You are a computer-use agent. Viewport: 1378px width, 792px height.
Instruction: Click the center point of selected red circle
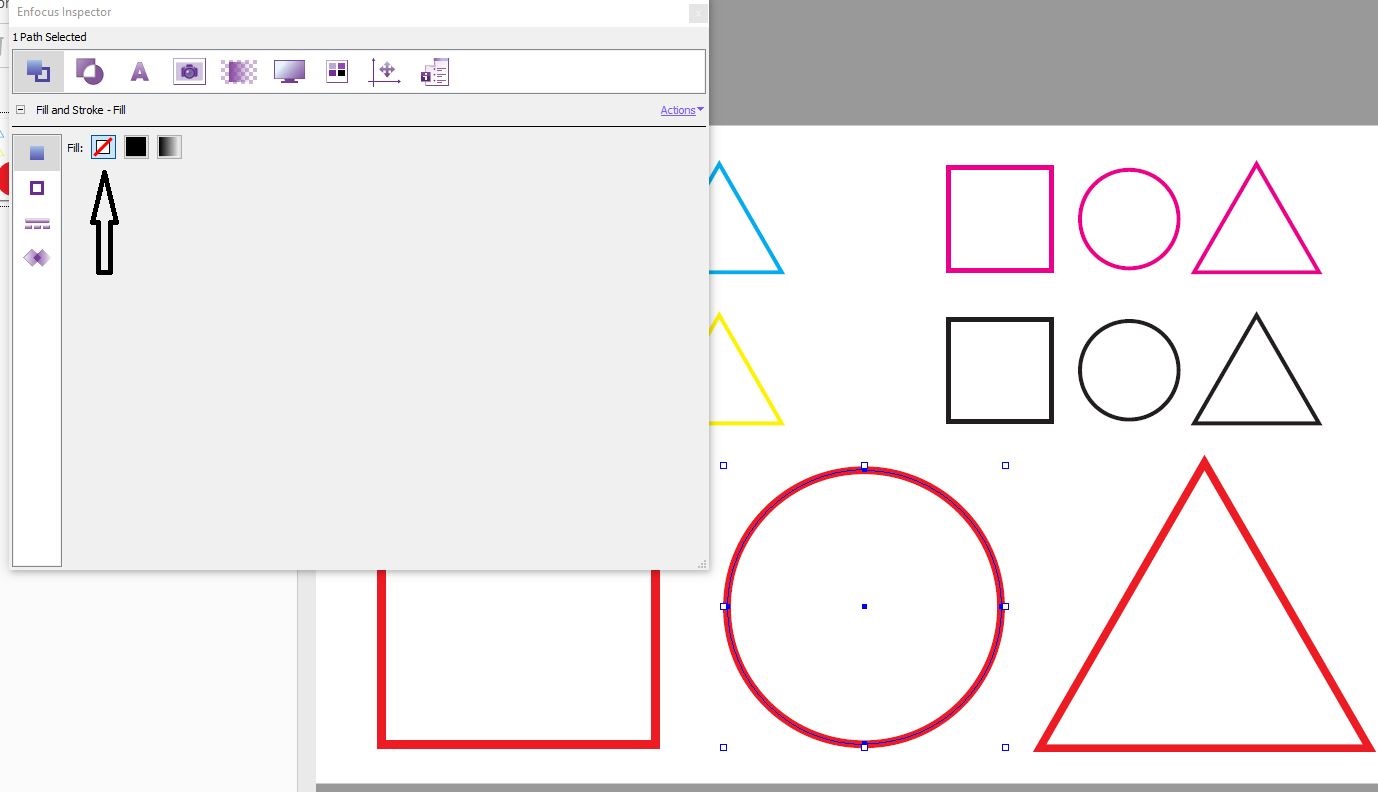[x=864, y=606]
